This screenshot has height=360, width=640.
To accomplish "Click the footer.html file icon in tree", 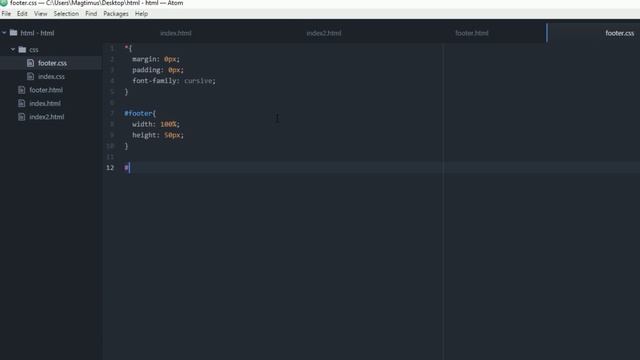I will pyautogui.click(x=22, y=90).
